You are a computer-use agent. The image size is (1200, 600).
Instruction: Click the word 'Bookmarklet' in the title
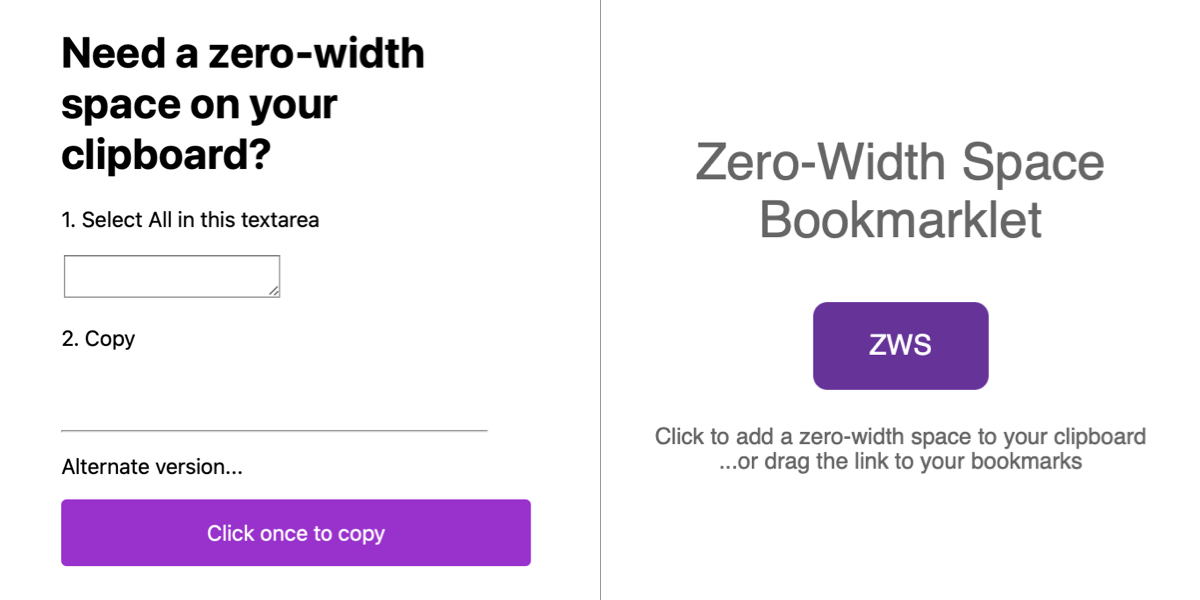click(x=901, y=220)
